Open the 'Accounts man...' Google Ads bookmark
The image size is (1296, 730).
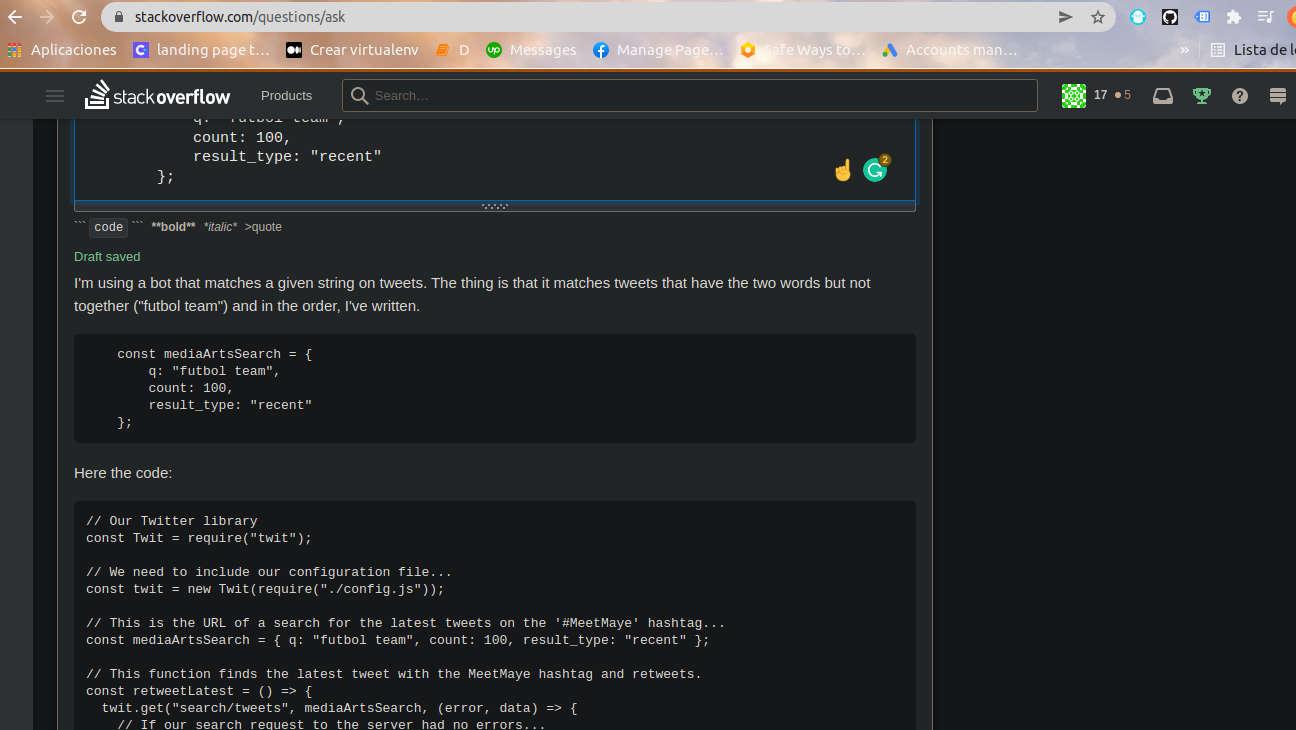click(949, 49)
